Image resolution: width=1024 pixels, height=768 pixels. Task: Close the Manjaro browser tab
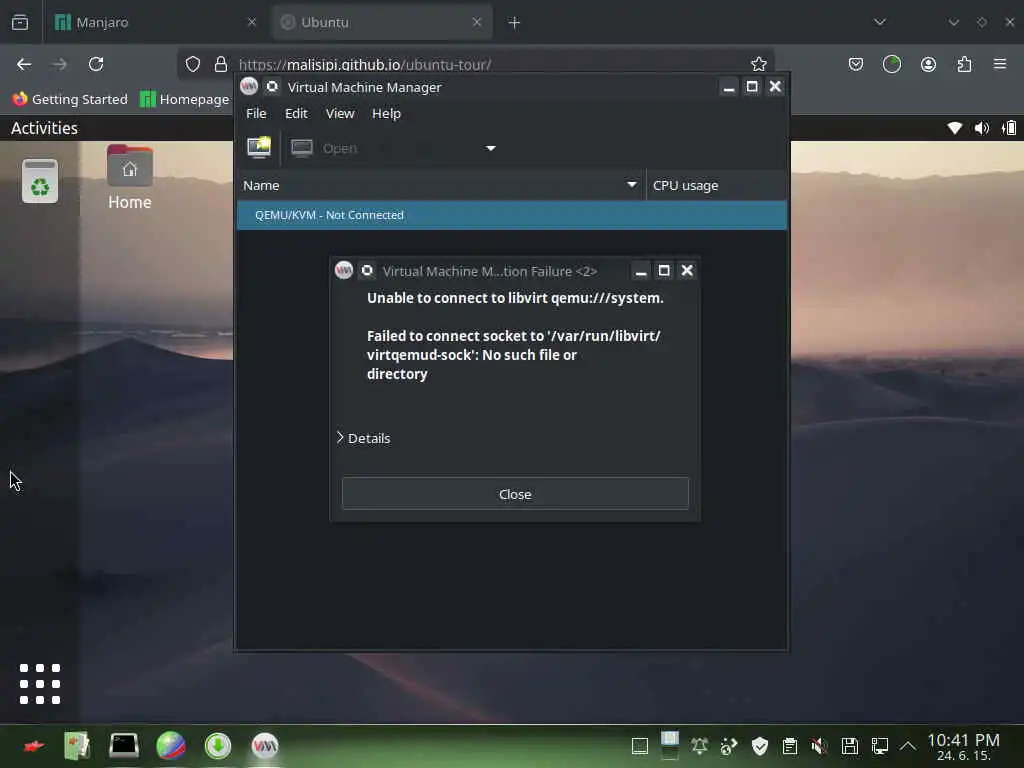252,22
